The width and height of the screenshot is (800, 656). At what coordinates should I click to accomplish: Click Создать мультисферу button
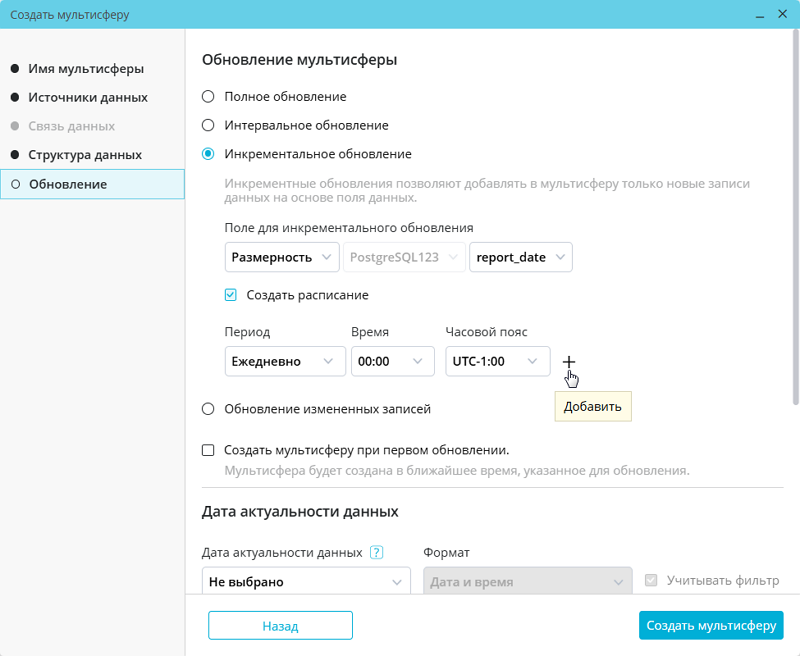(711, 626)
